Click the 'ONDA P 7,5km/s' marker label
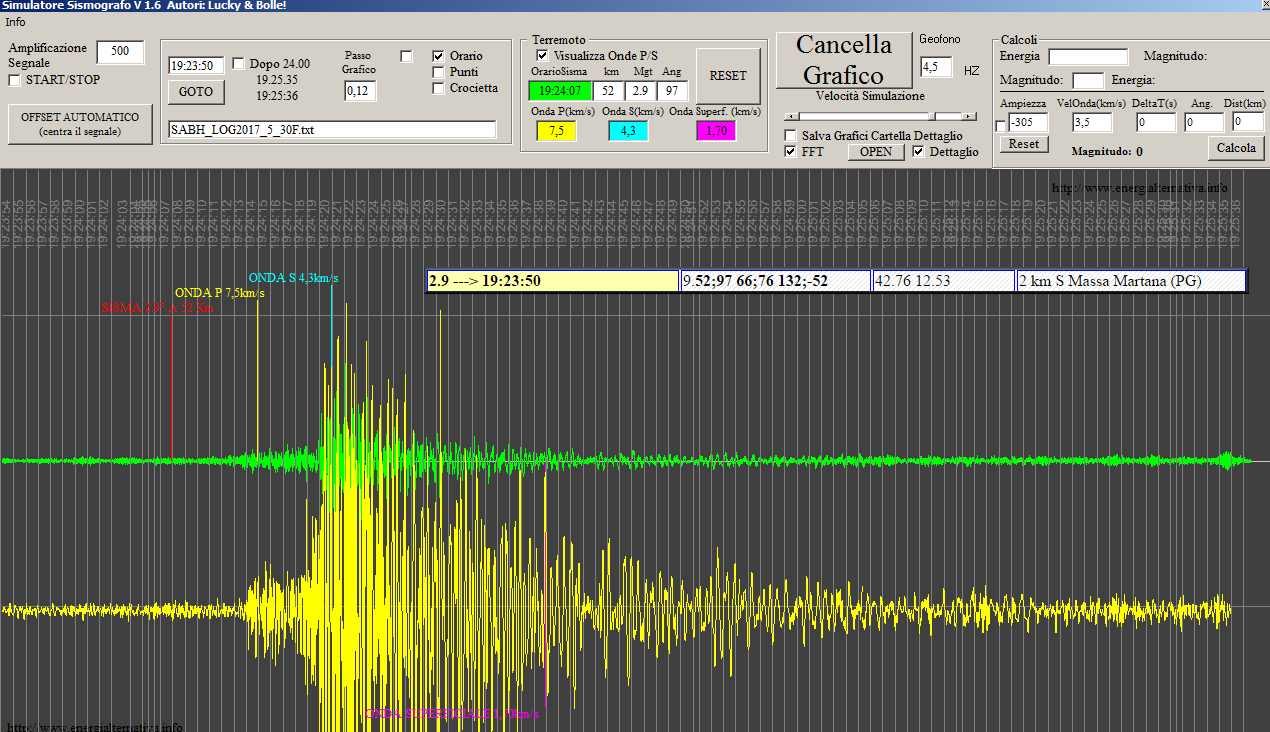The height and width of the screenshot is (732, 1270). coord(219,293)
